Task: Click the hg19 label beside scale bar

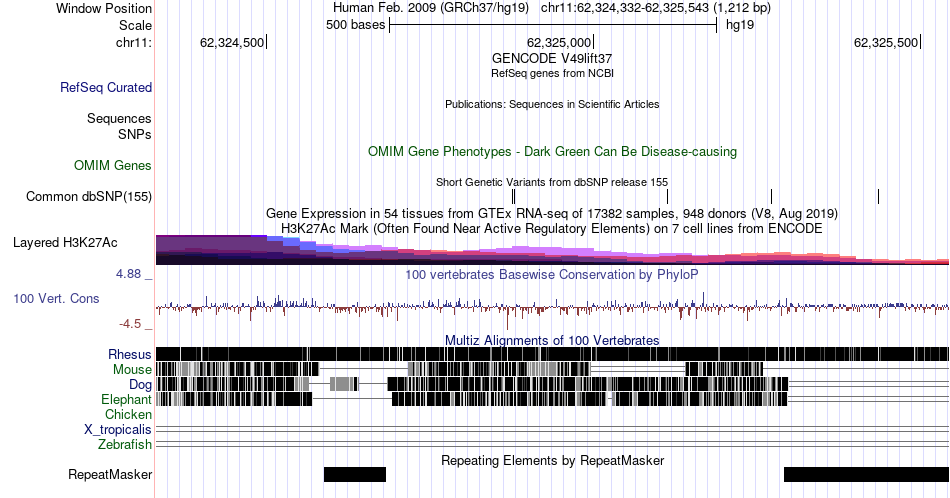Action: coord(740,25)
